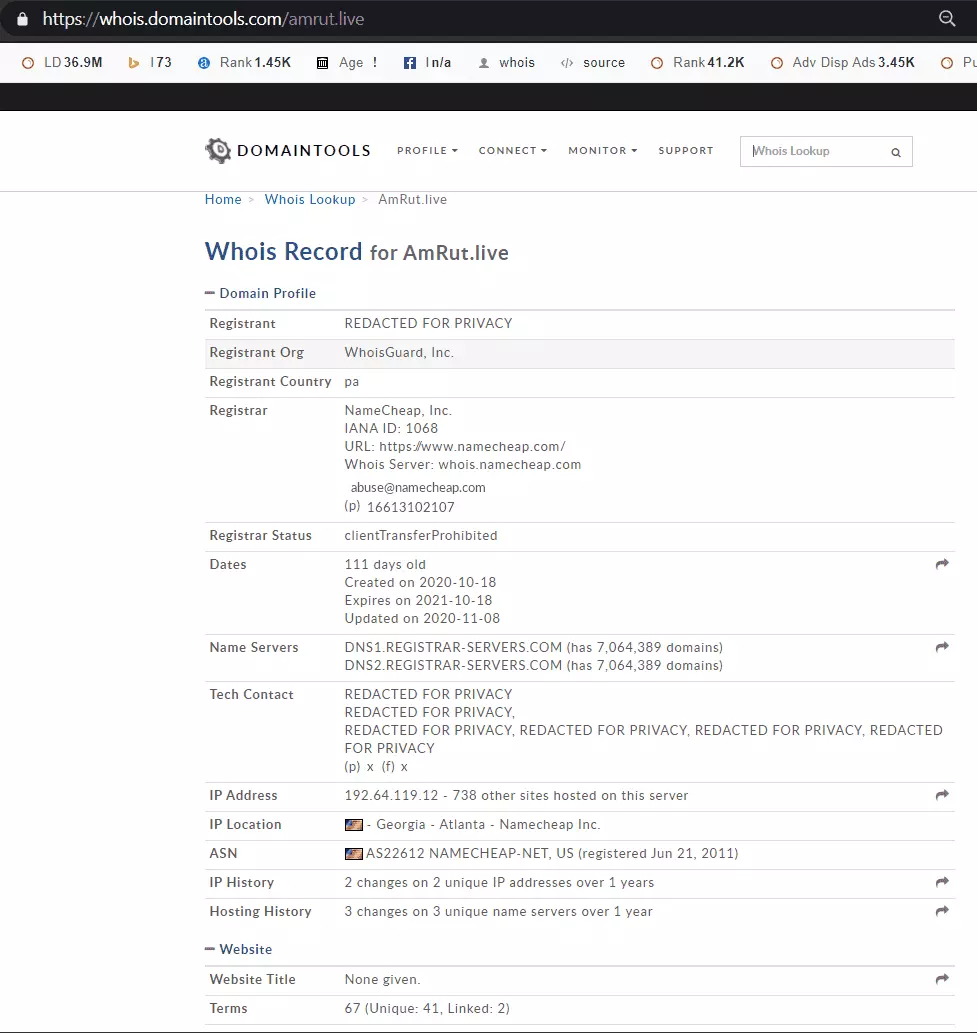Image resolution: width=977 pixels, height=1033 pixels.
Task: Click DNS1.REGISTRAR-SERVERS.COM name server text
Action: 453,648
